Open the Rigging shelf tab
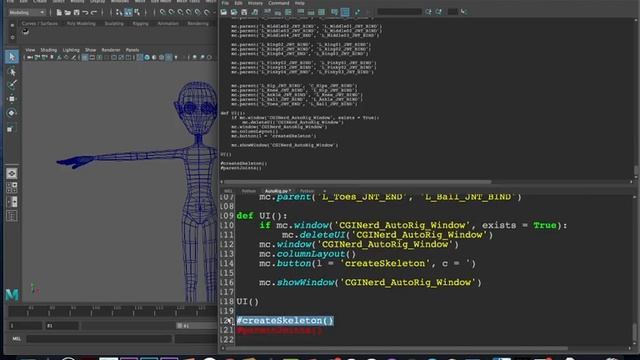 click(140, 24)
